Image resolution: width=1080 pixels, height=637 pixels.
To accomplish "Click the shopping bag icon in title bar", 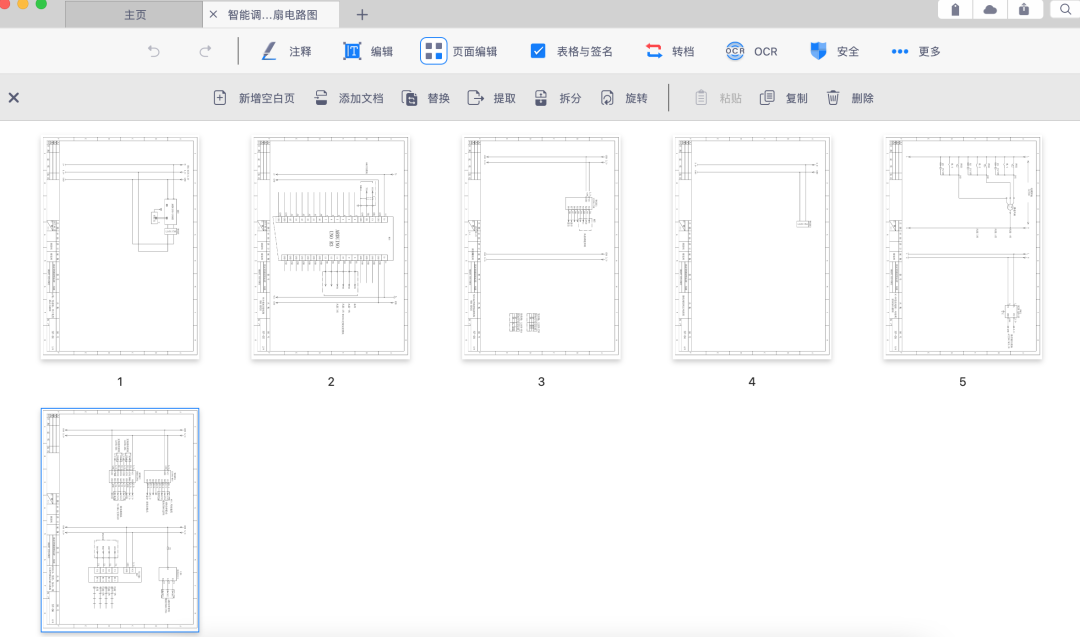I will (x=955, y=9).
